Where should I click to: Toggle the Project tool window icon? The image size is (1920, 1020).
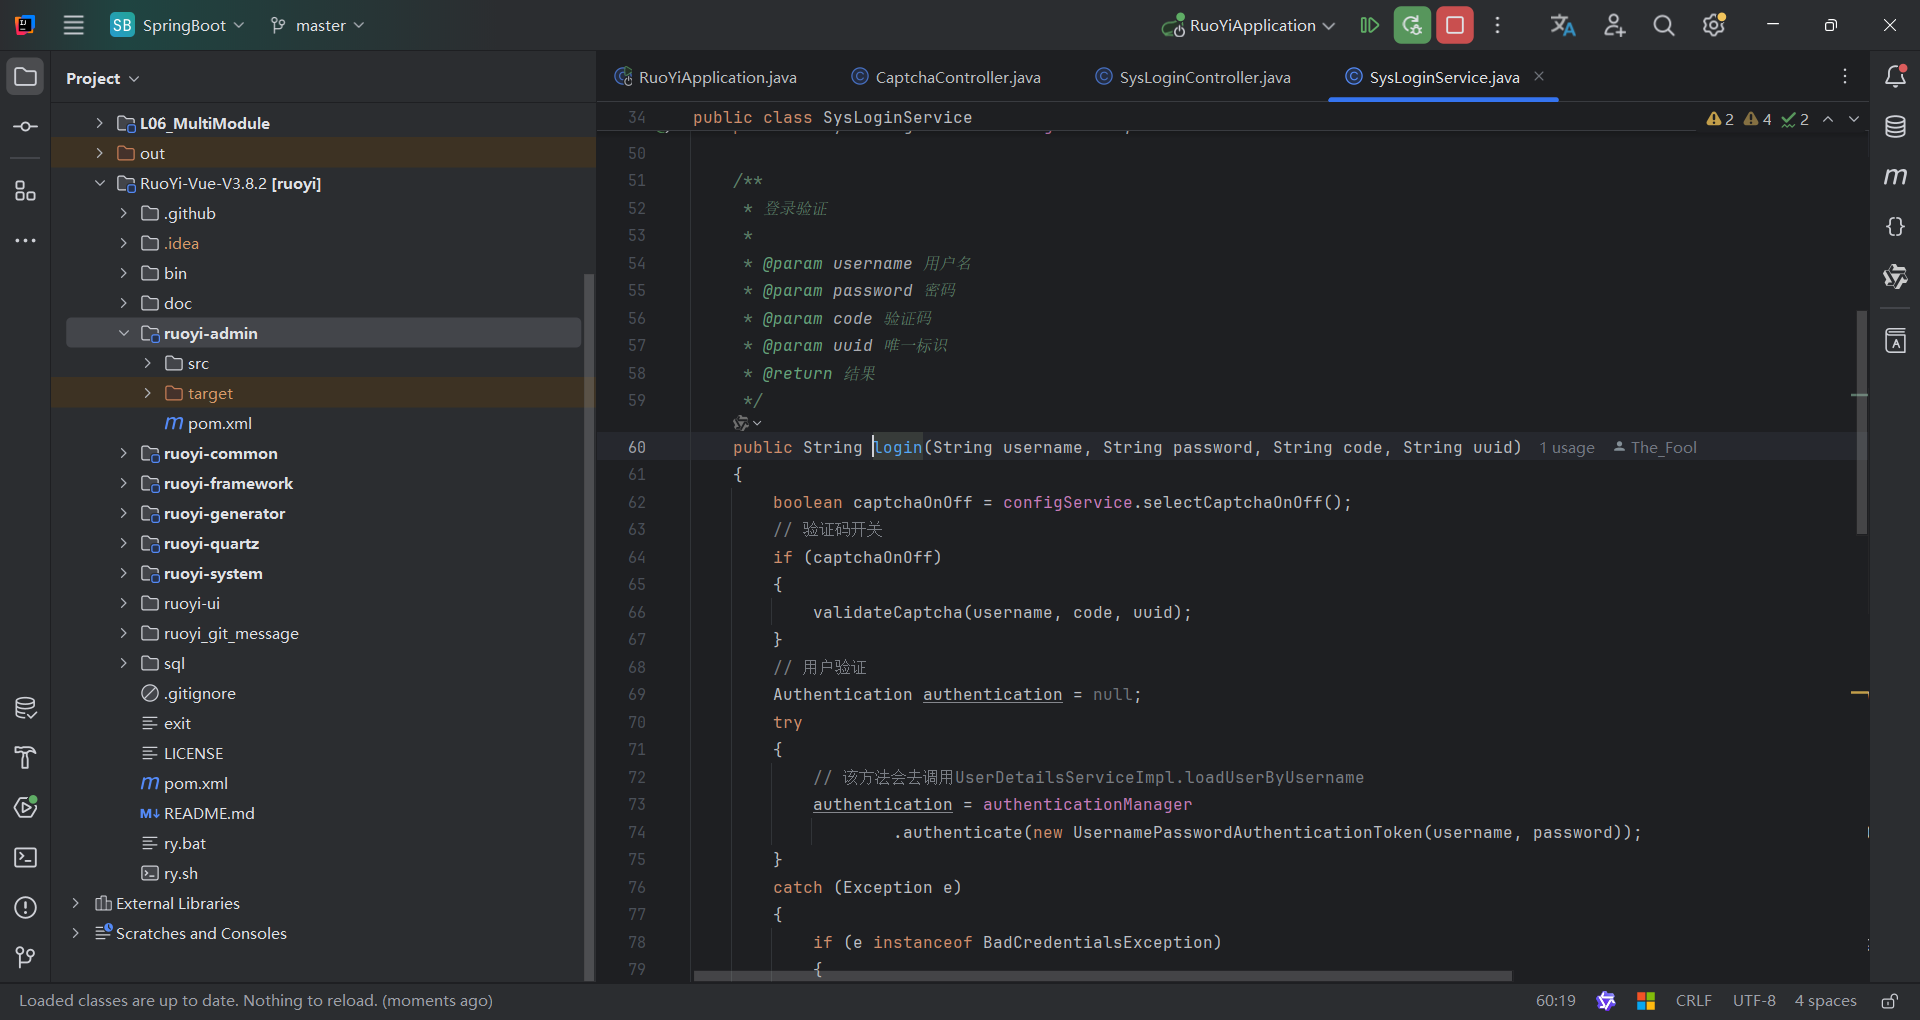coord(26,77)
